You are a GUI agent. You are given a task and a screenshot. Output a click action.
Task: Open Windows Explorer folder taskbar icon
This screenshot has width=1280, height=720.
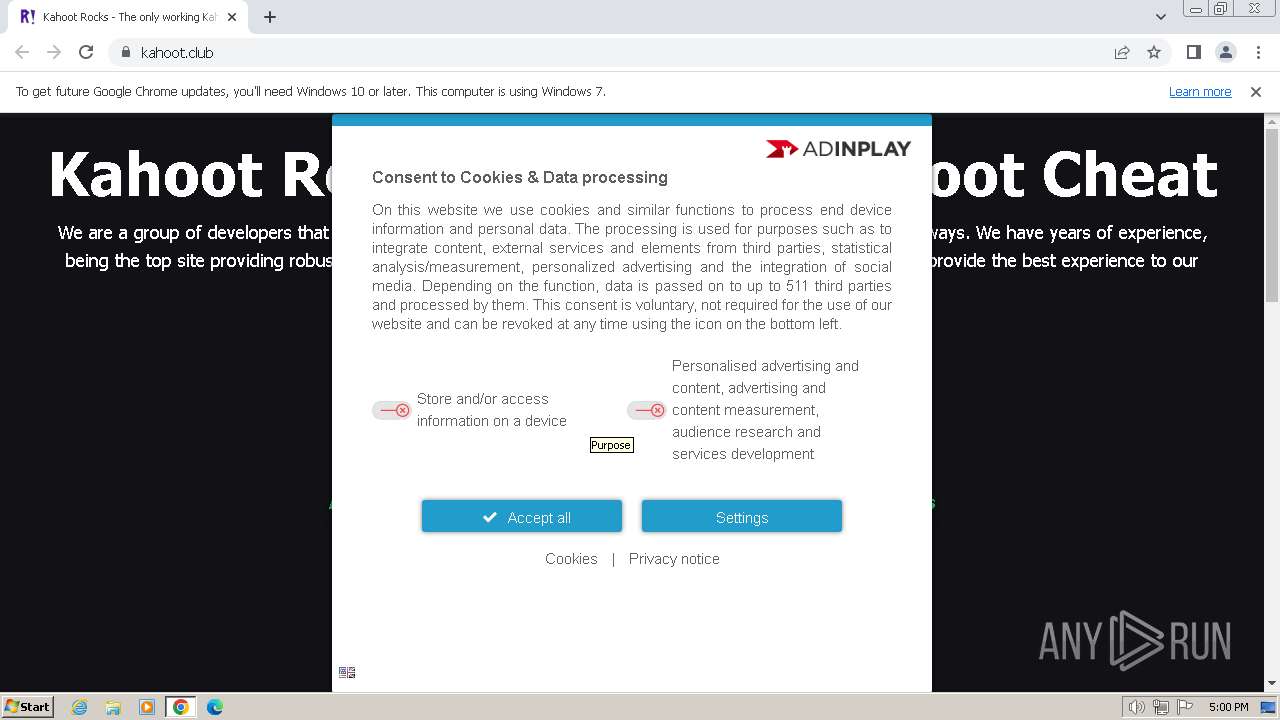pos(113,707)
